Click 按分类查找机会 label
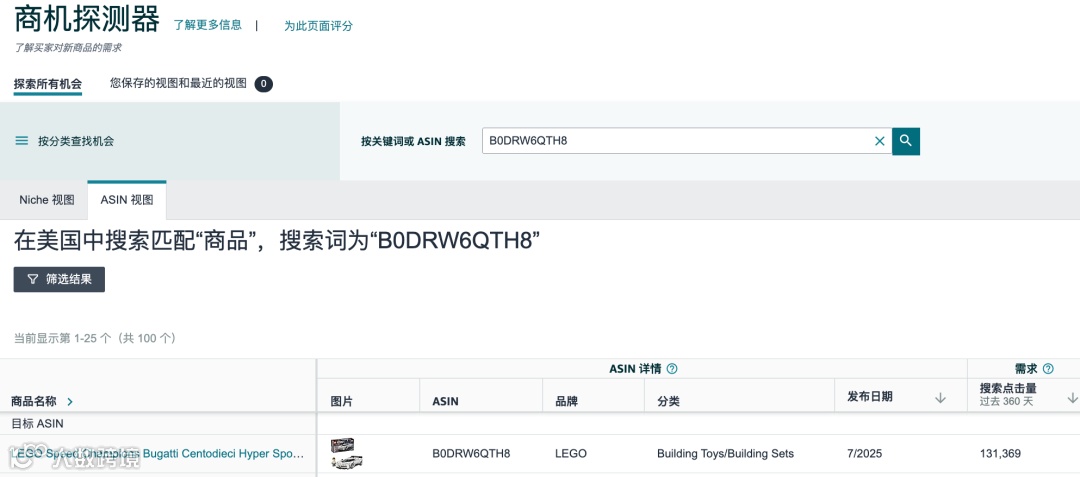This screenshot has width=1080, height=477. [76, 141]
